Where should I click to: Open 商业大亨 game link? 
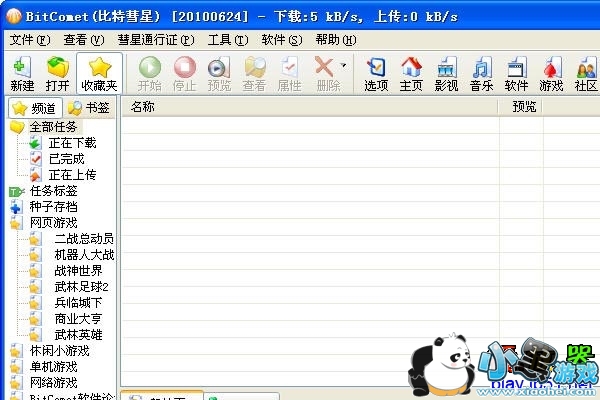tap(78, 319)
